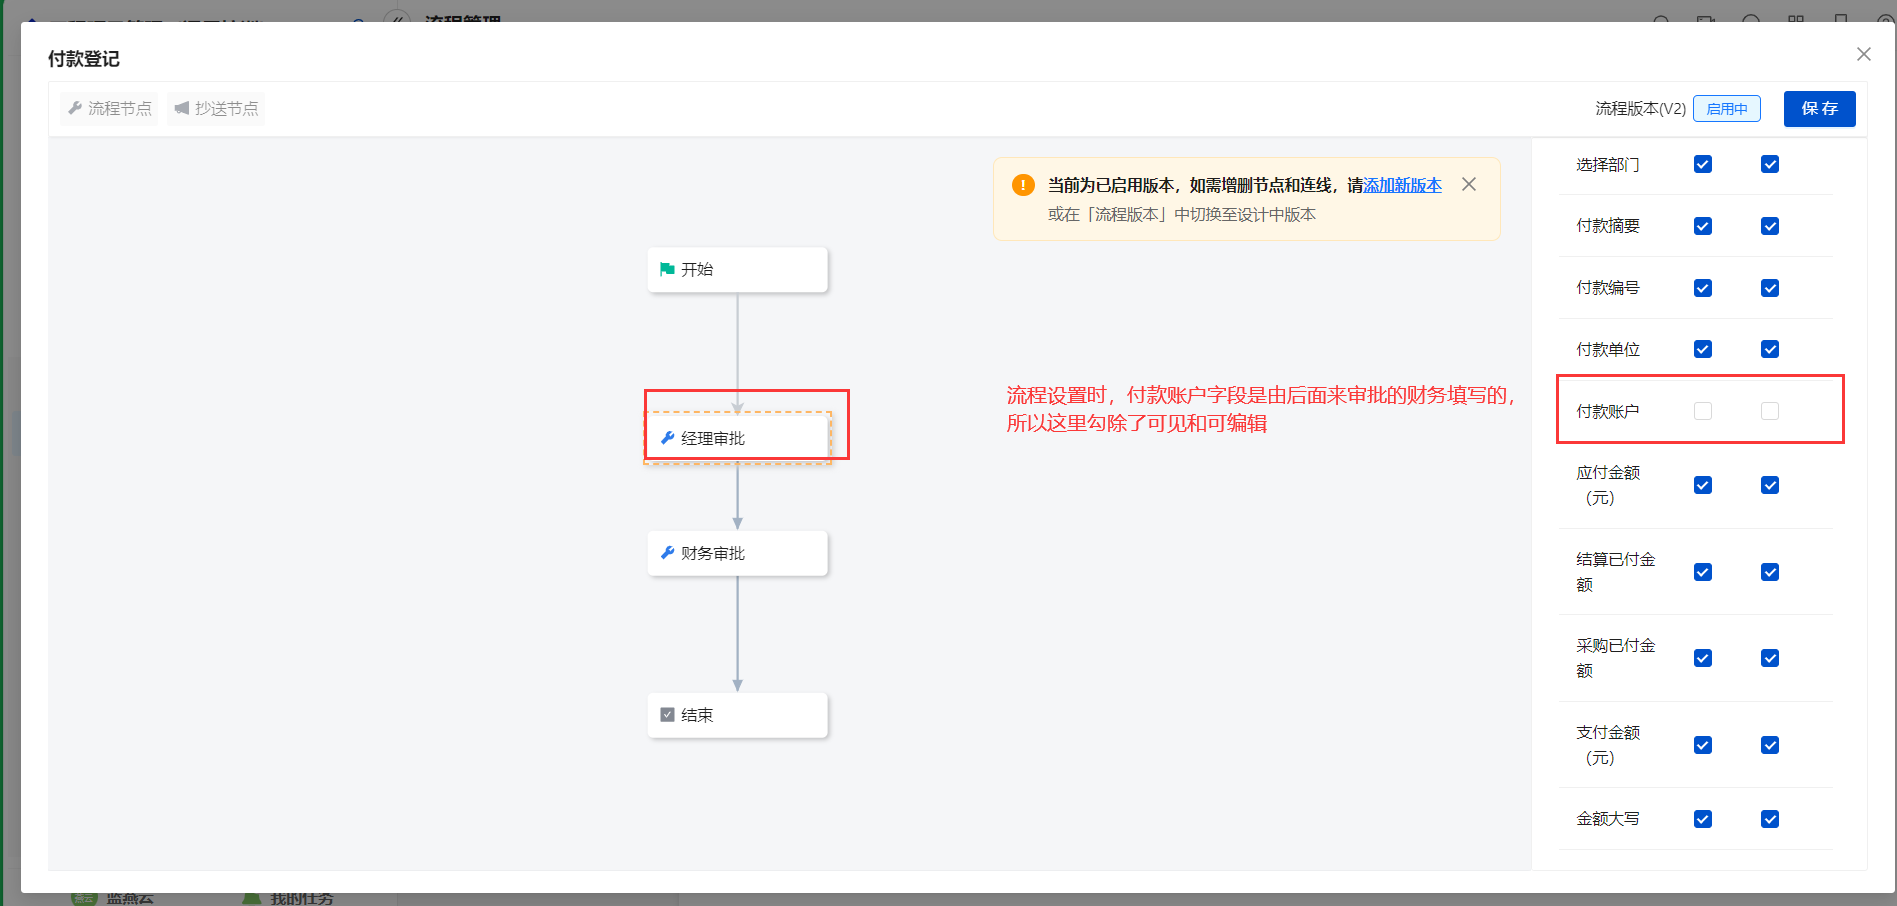Uncheck first 支付金额(元) checkbox
The height and width of the screenshot is (906, 1897).
(1703, 745)
